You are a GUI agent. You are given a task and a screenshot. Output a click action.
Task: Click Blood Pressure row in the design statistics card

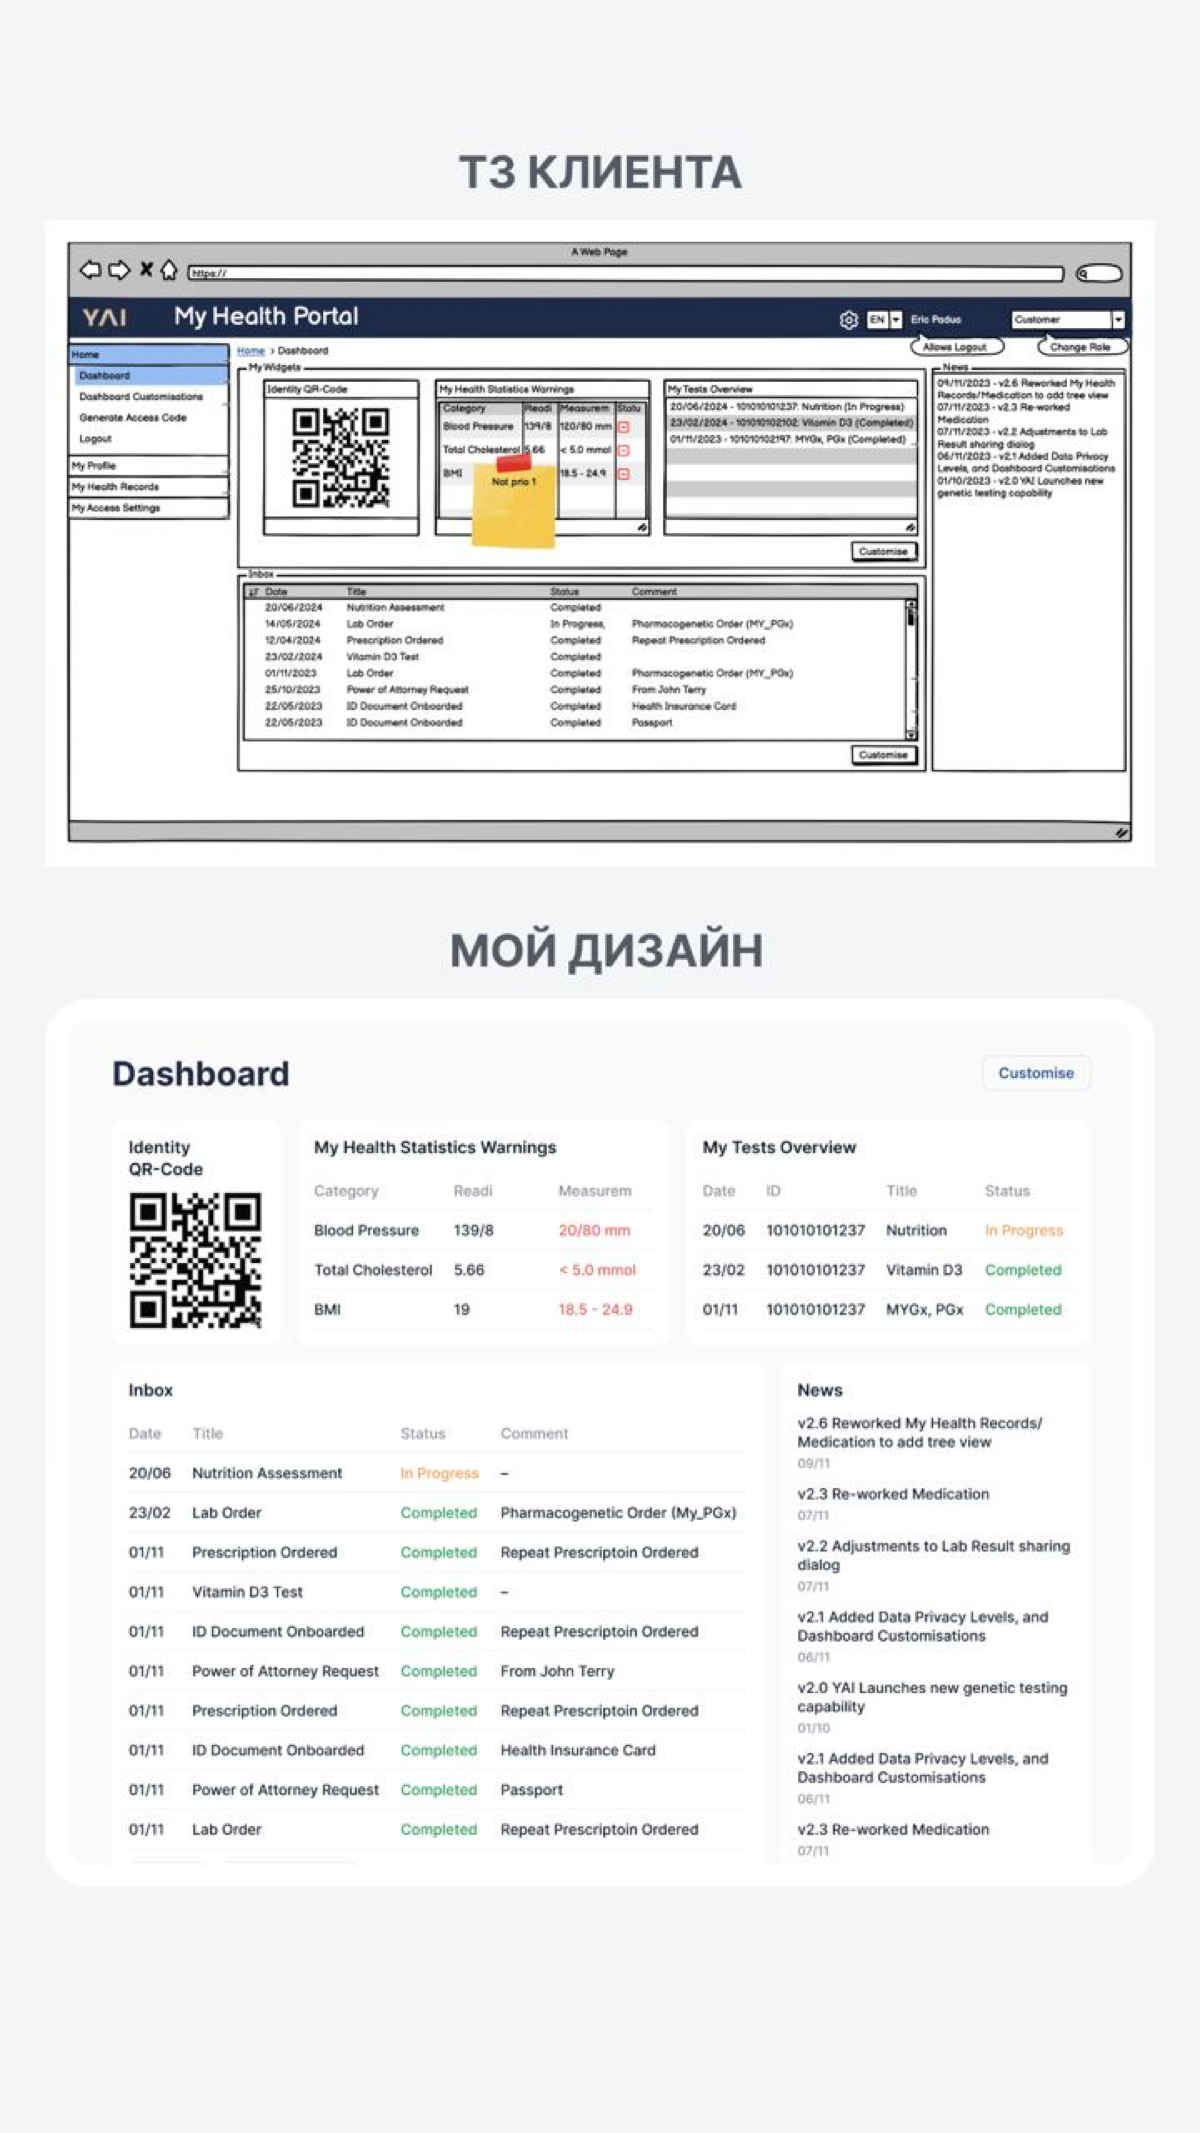point(483,1231)
